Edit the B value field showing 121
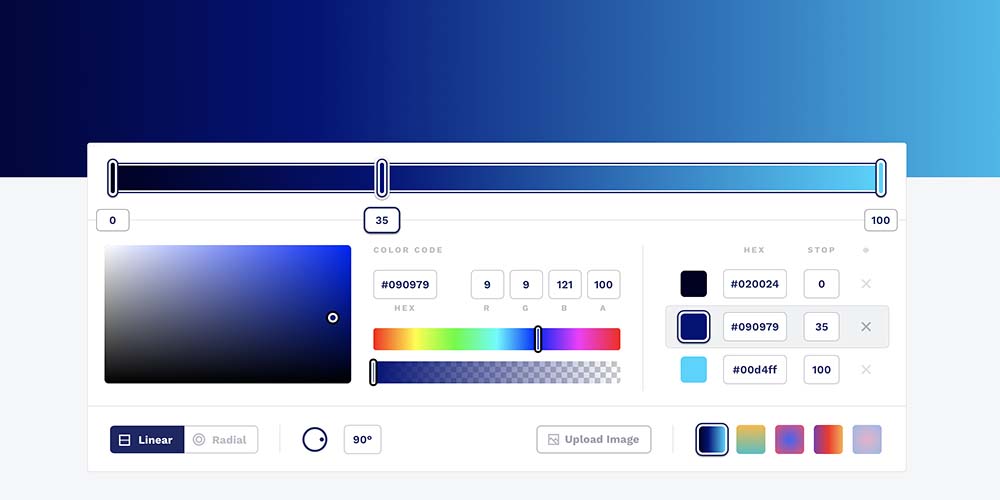Image resolution: width=1000 pixels, height=500 pixels. coord(565,284)
